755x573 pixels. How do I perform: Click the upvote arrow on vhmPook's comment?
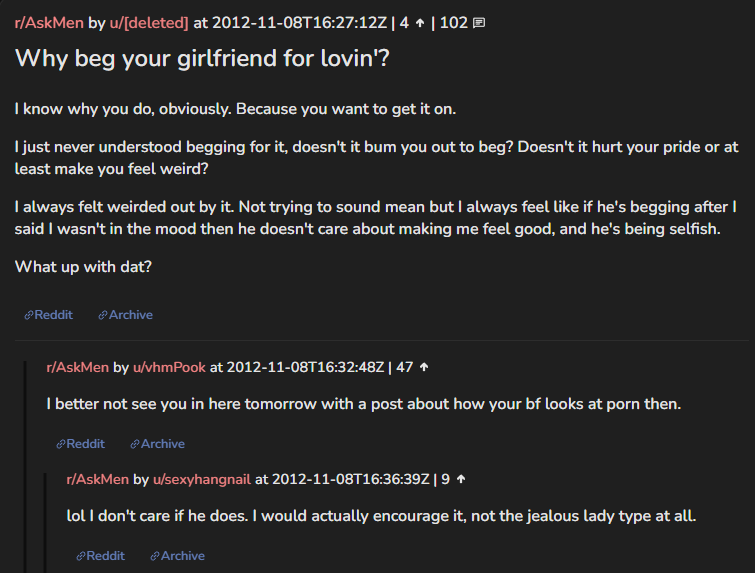pos(424,367)
